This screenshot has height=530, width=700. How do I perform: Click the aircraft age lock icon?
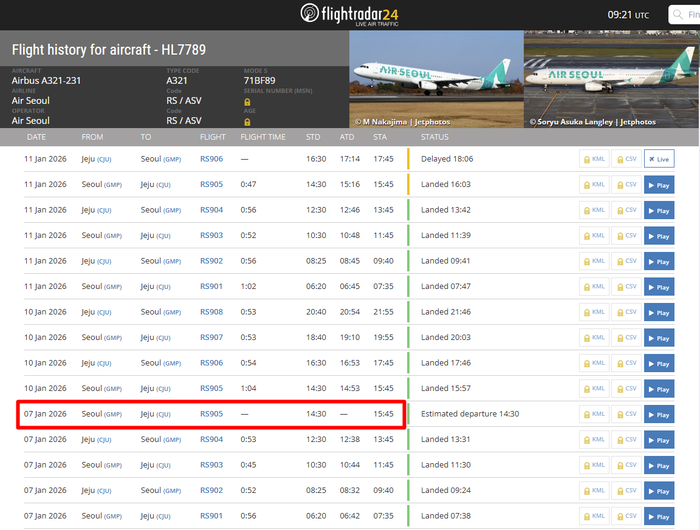(247, 122)
